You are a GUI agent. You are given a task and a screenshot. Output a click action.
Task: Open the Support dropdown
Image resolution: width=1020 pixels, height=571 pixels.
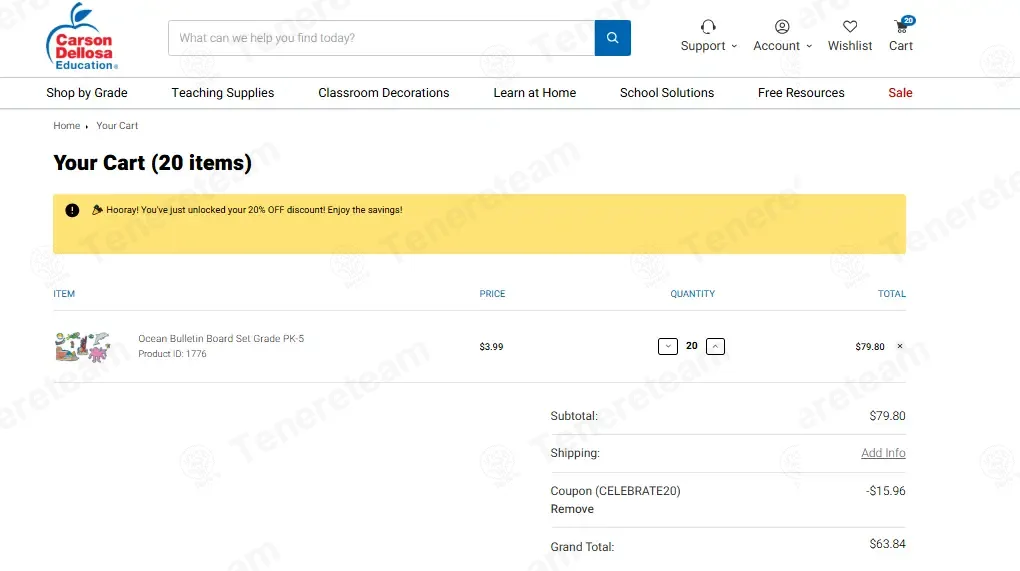708,36
